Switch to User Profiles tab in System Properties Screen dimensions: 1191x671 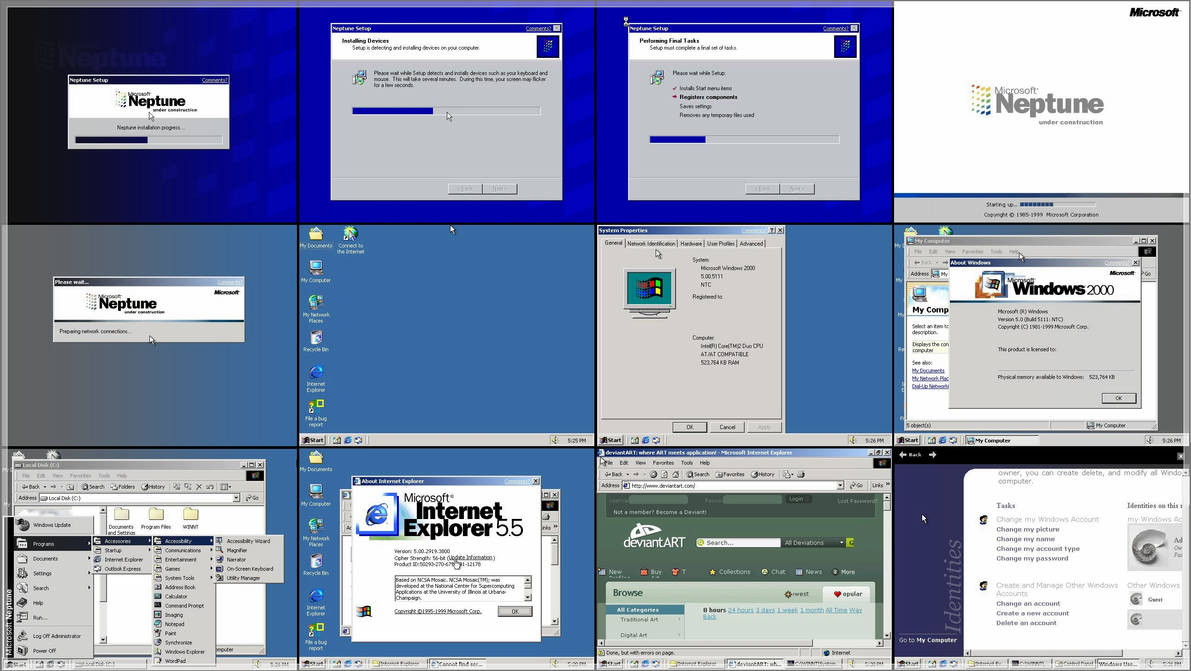721,244
